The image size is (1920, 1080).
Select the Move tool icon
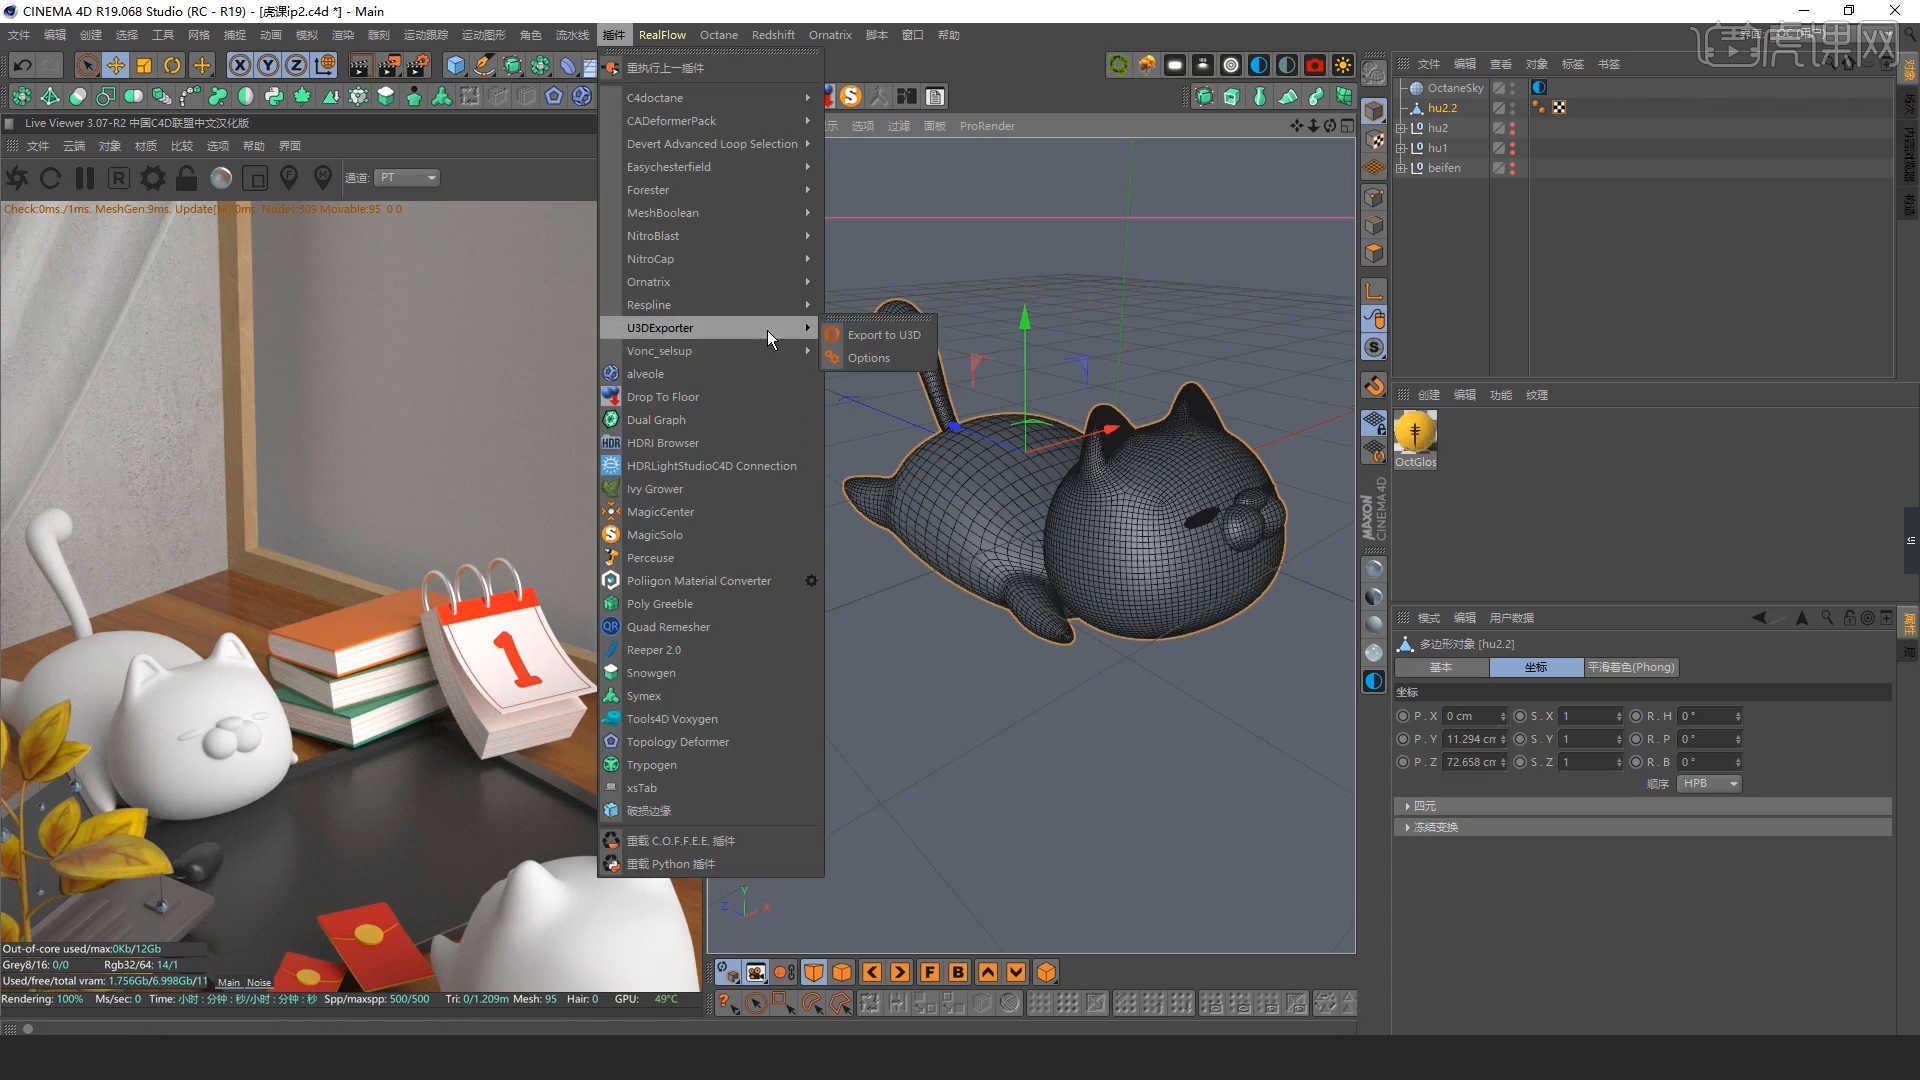pos(116,66)
